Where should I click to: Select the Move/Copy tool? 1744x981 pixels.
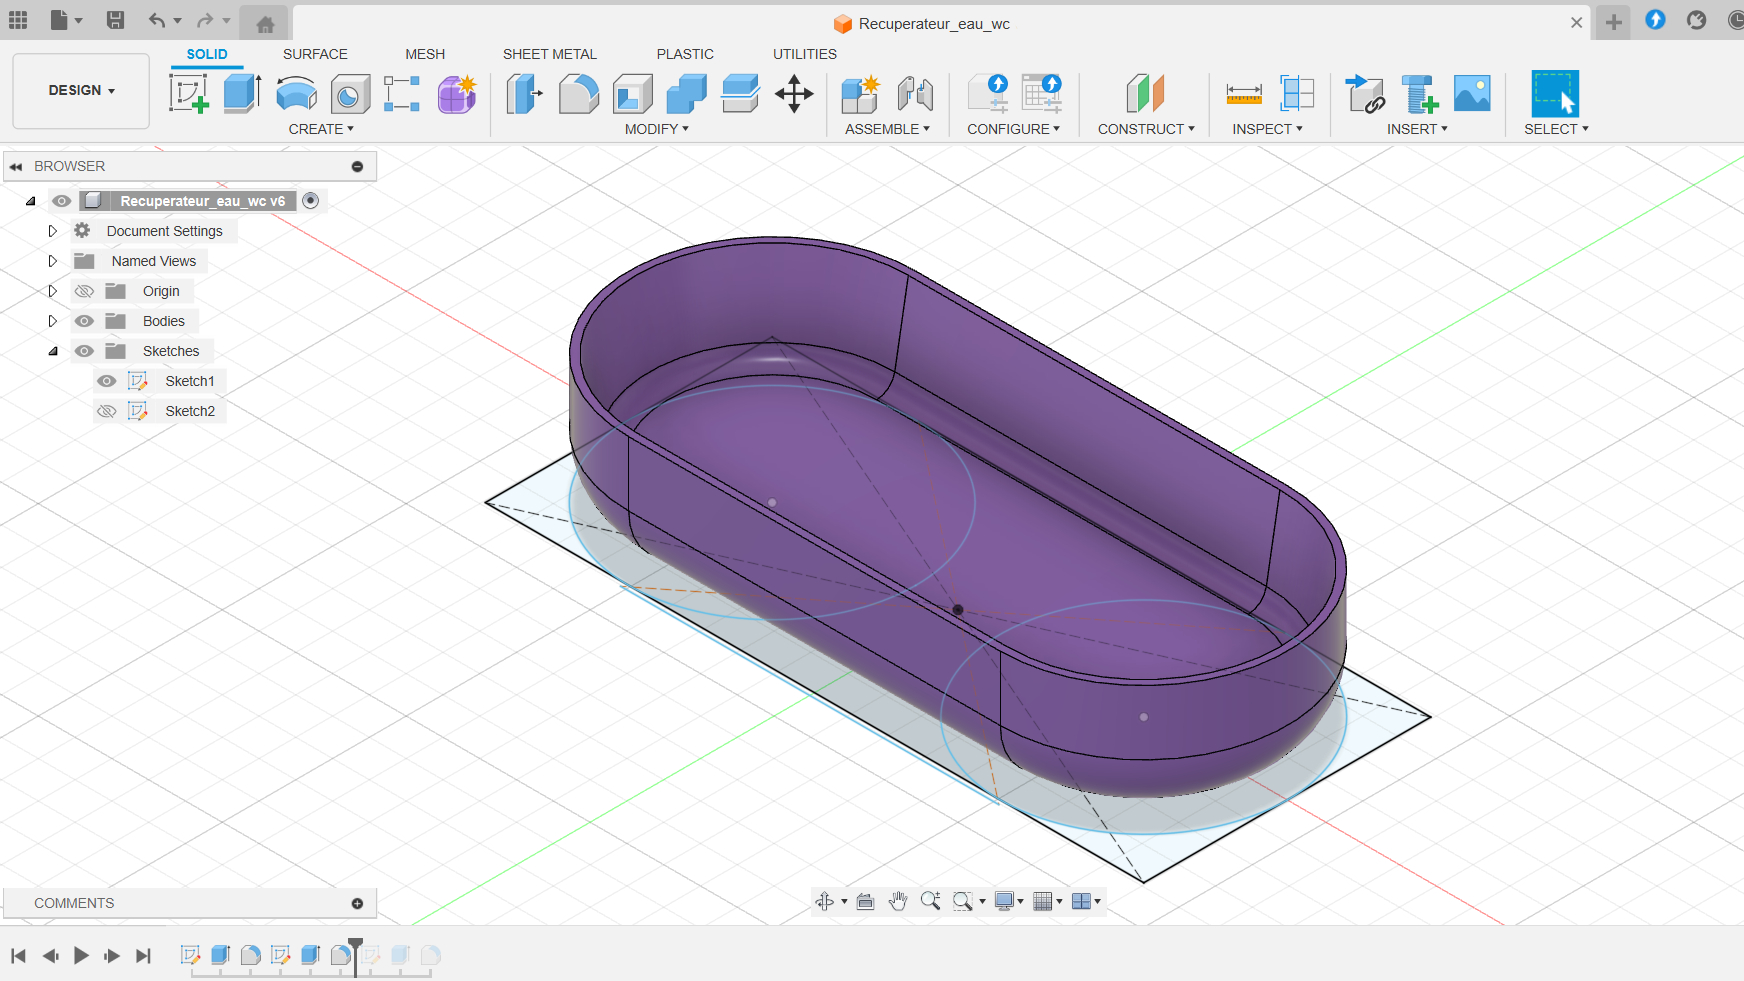pos(794,94)
